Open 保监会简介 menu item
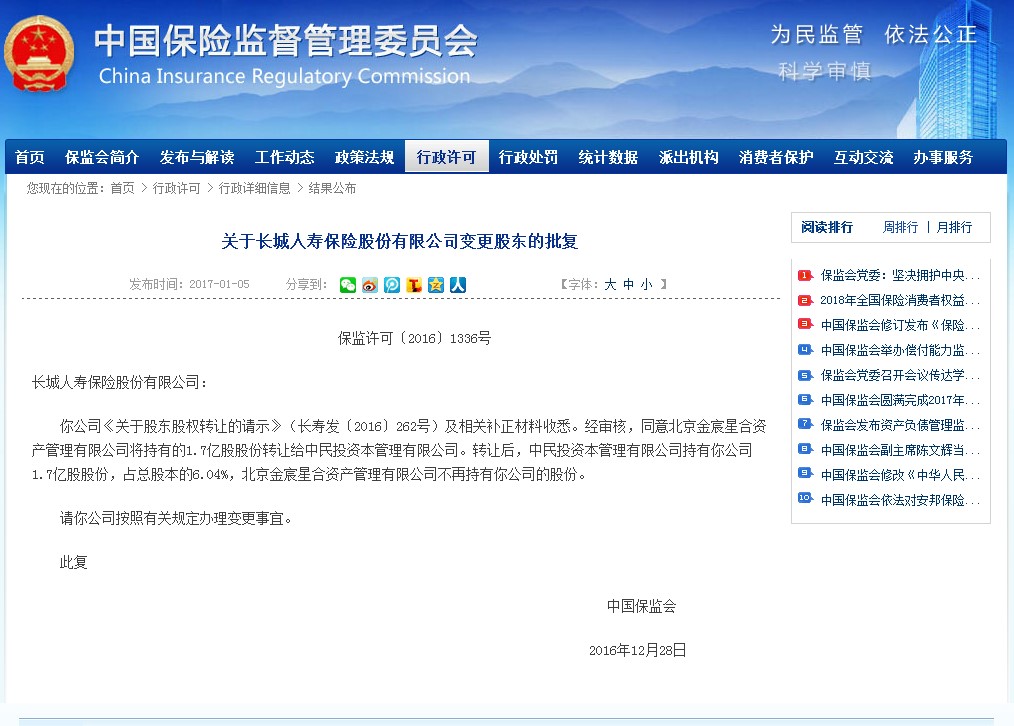Screen dimensions: 1014x726 (102, 157)
